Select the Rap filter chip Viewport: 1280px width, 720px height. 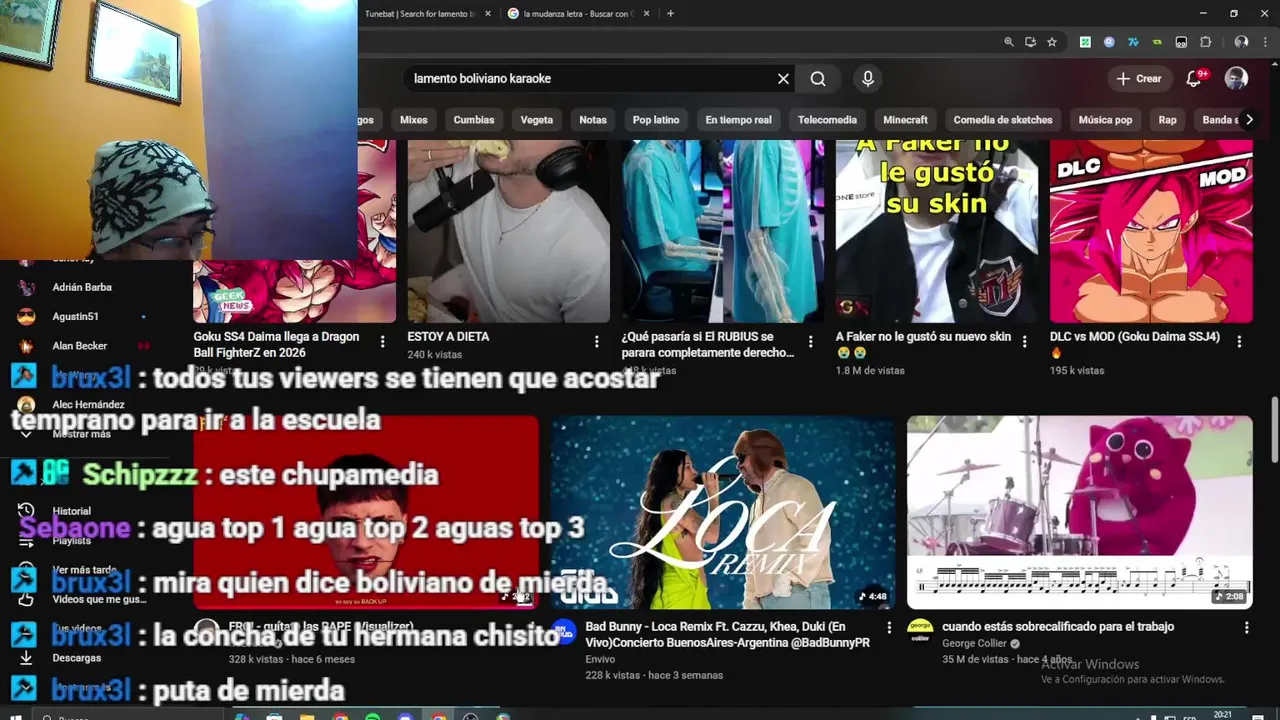click(1167, 120)
